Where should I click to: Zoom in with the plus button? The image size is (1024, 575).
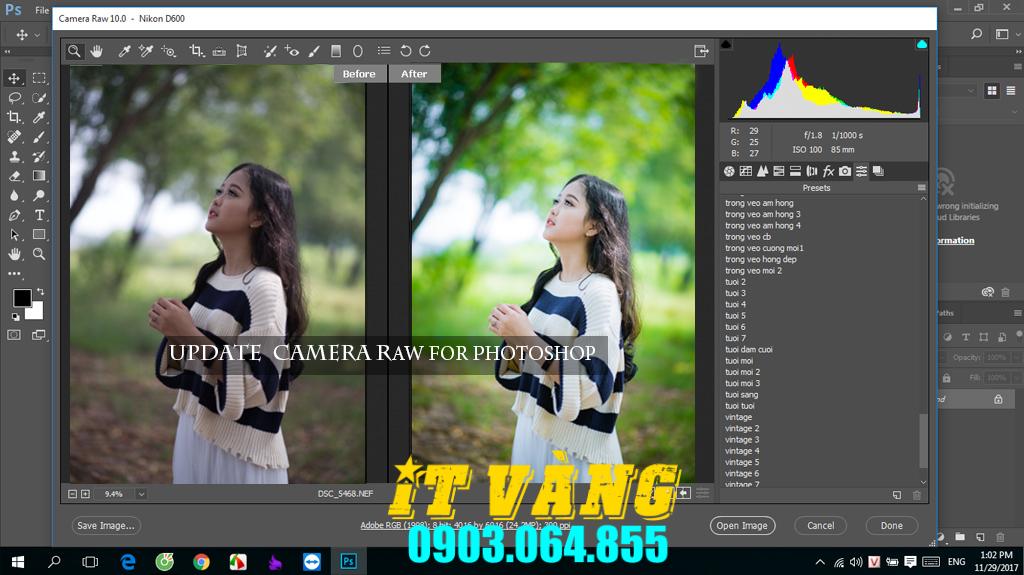click(x=85, y=494)
